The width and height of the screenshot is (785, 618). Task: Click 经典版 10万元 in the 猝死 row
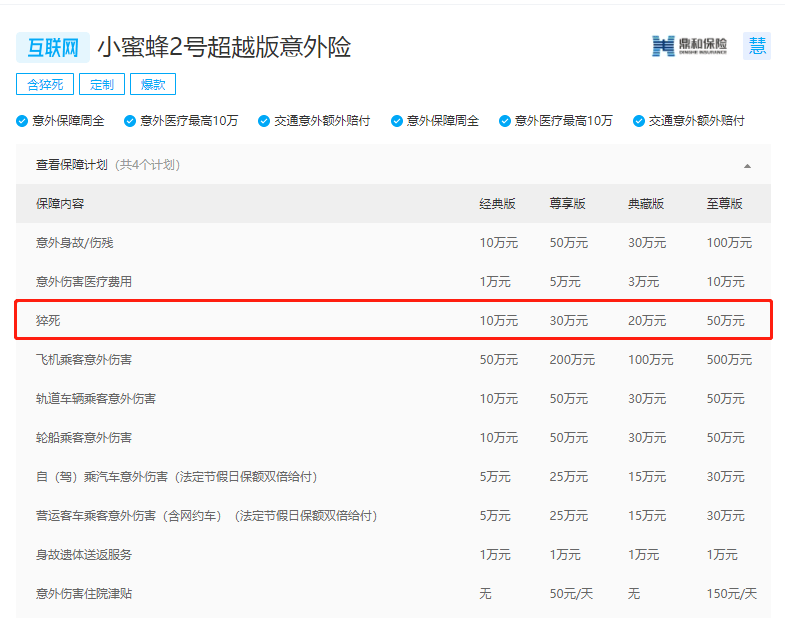(x=499, y=321)
